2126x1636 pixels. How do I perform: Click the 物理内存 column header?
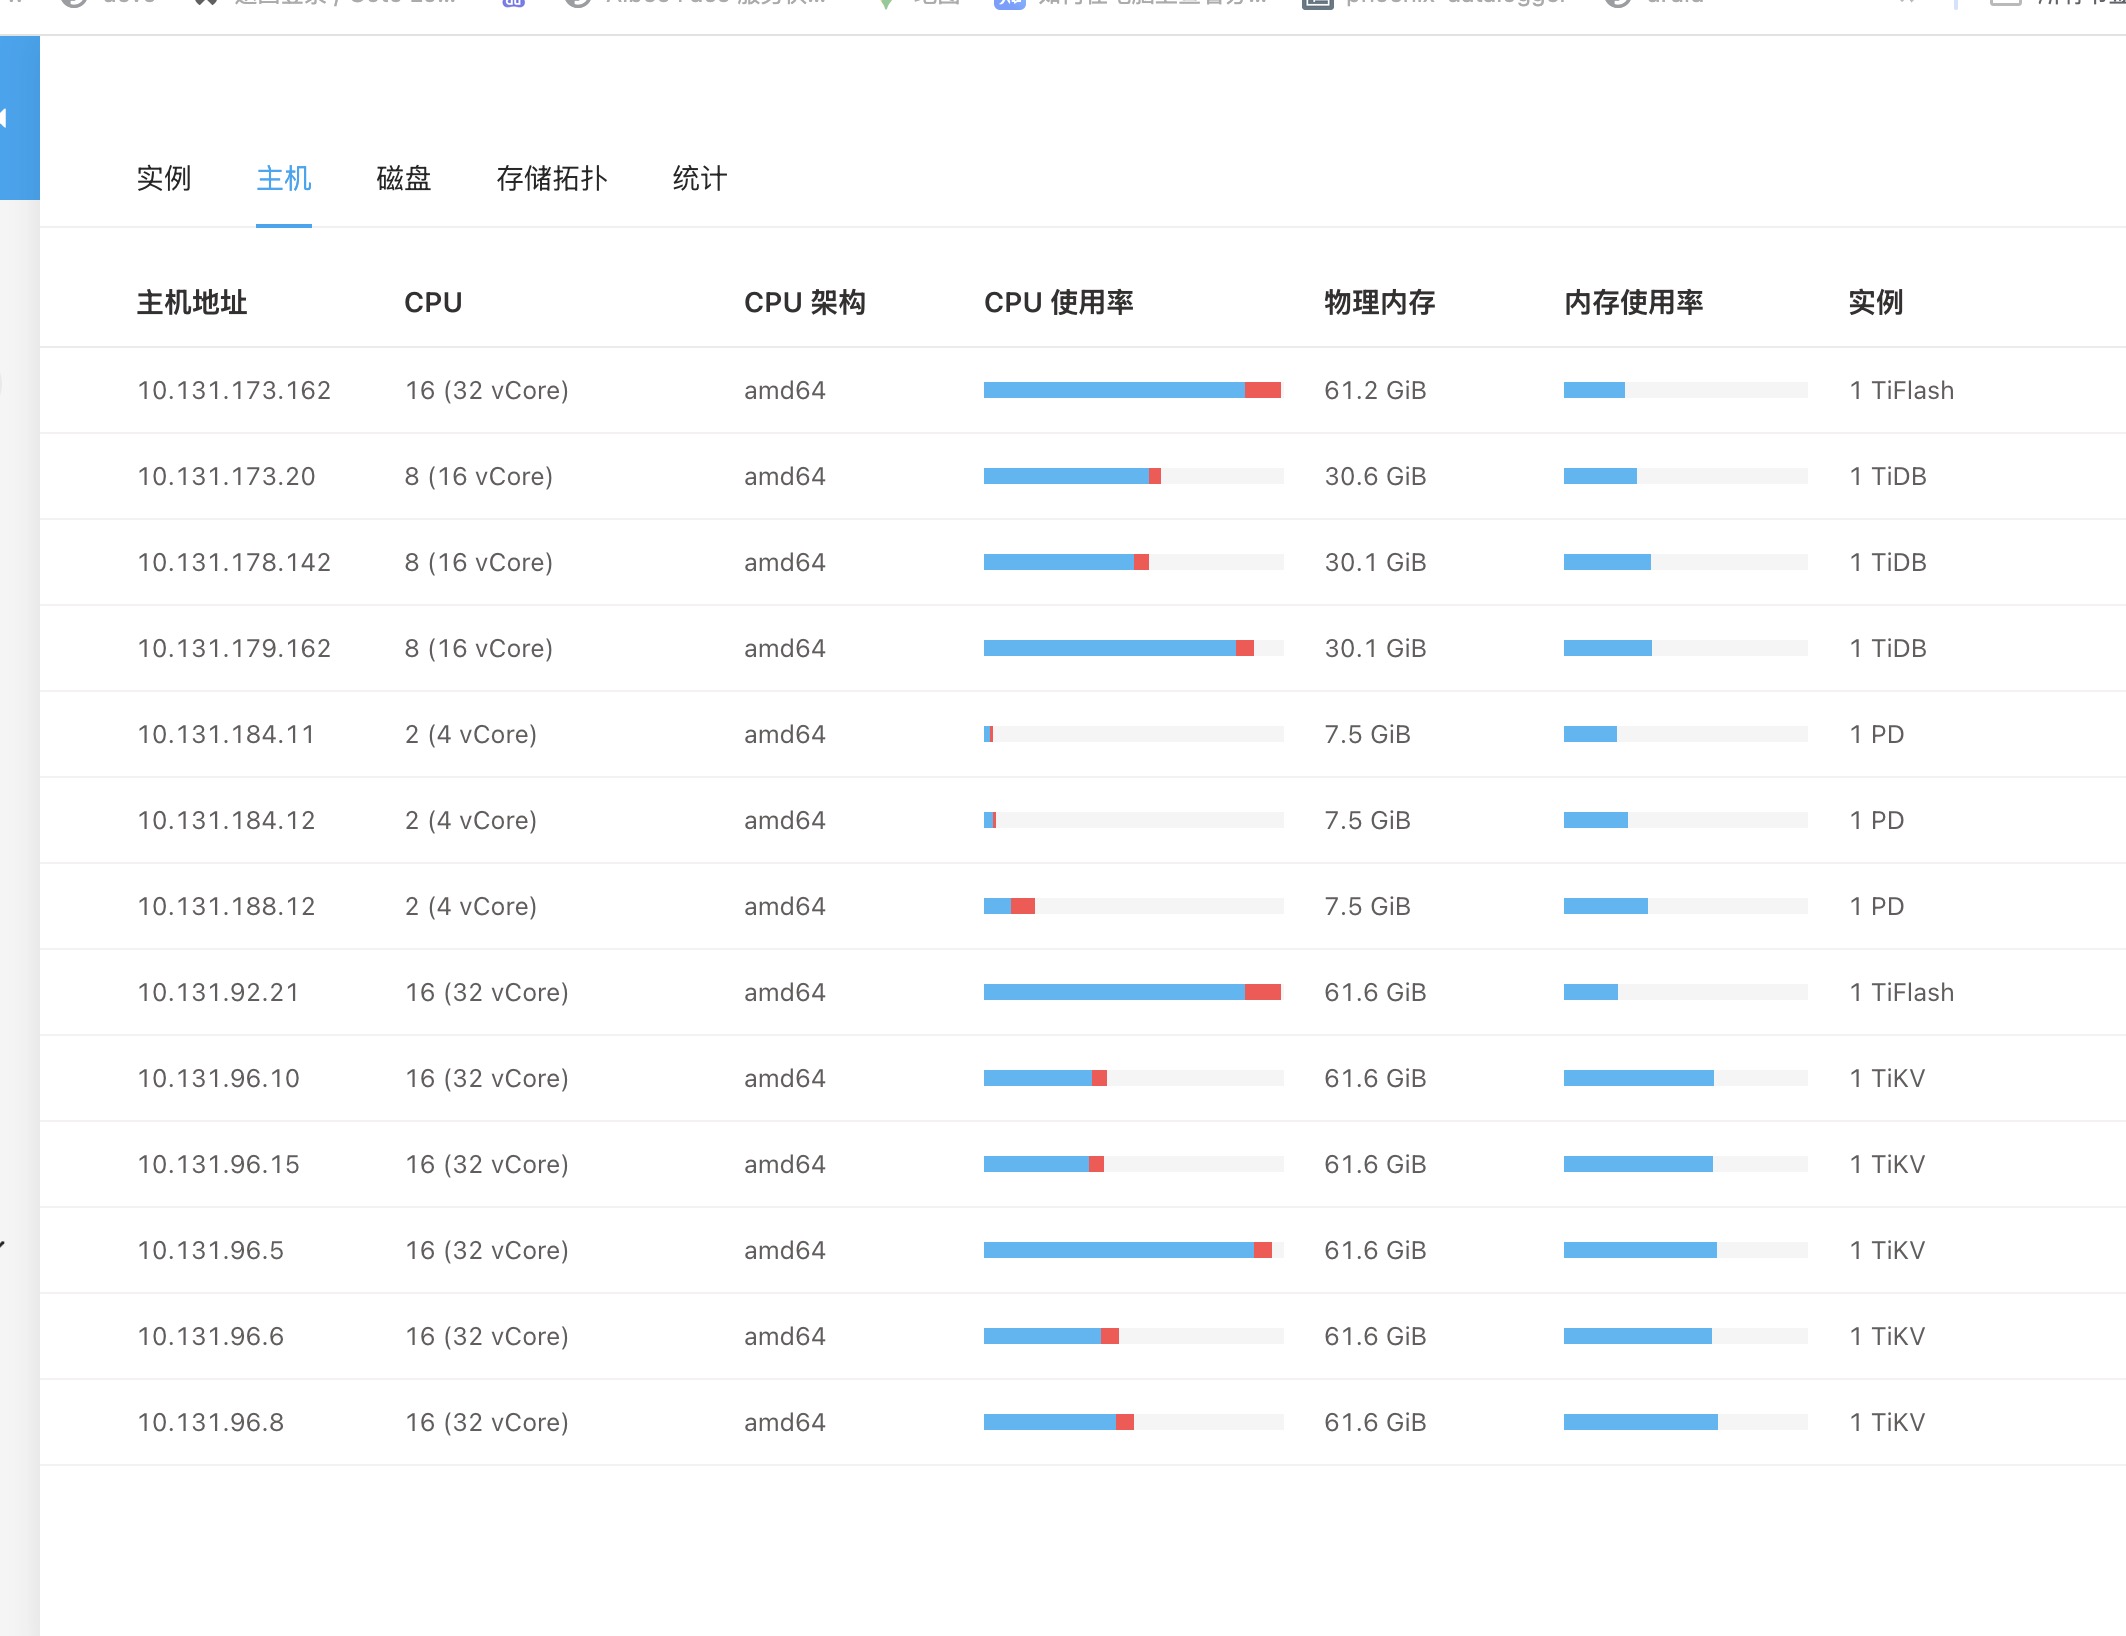pyautogui.click(x=1379, y=302)
